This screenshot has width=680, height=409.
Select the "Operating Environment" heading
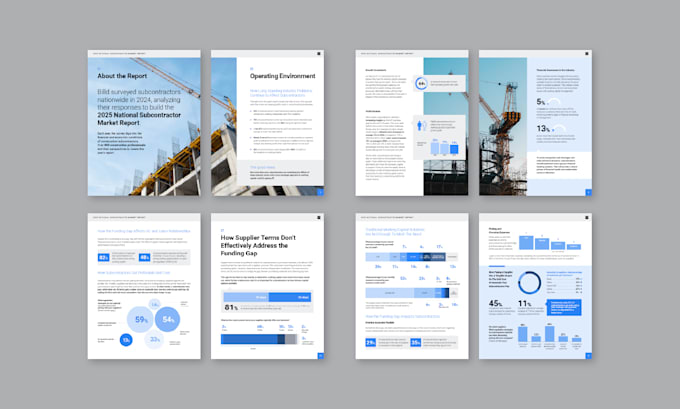282,76
